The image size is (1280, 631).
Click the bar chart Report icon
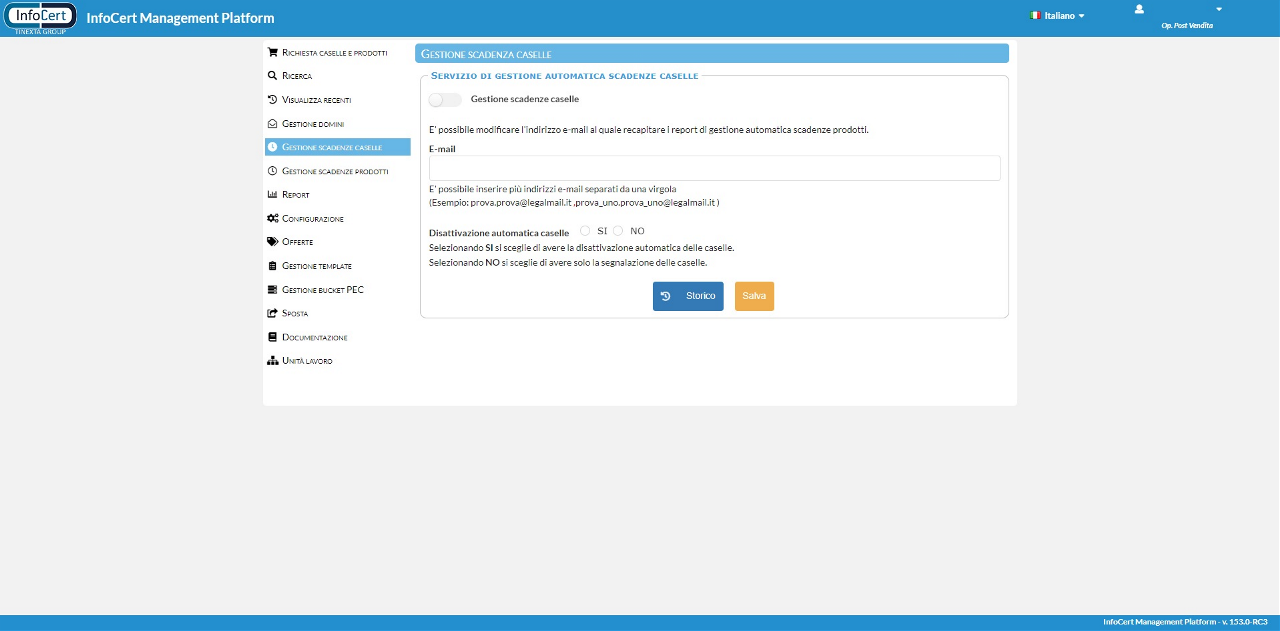click(272, 195)
